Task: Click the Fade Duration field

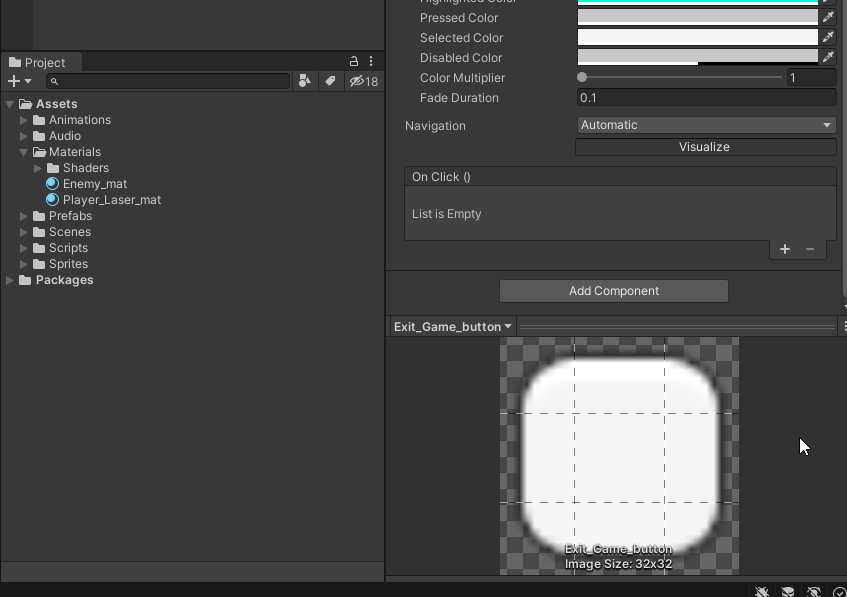Action: tap(706, 98)
